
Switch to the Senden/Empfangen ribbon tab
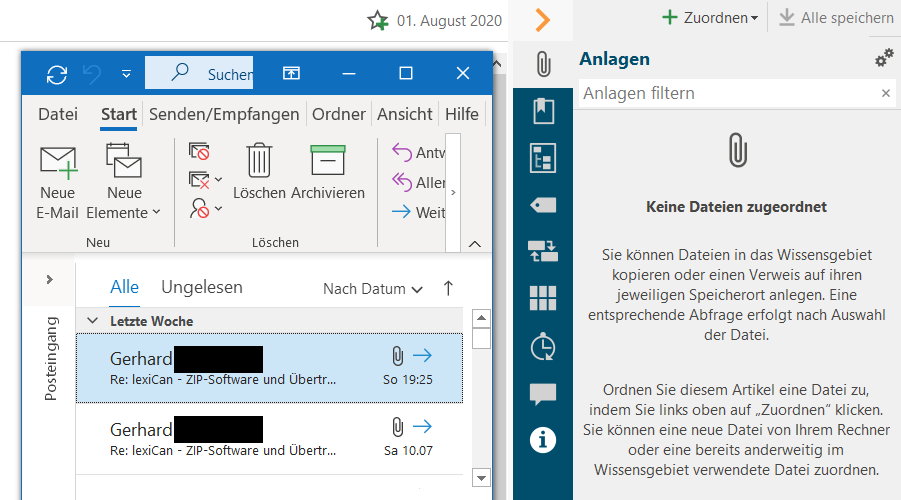tap(224, 114)
